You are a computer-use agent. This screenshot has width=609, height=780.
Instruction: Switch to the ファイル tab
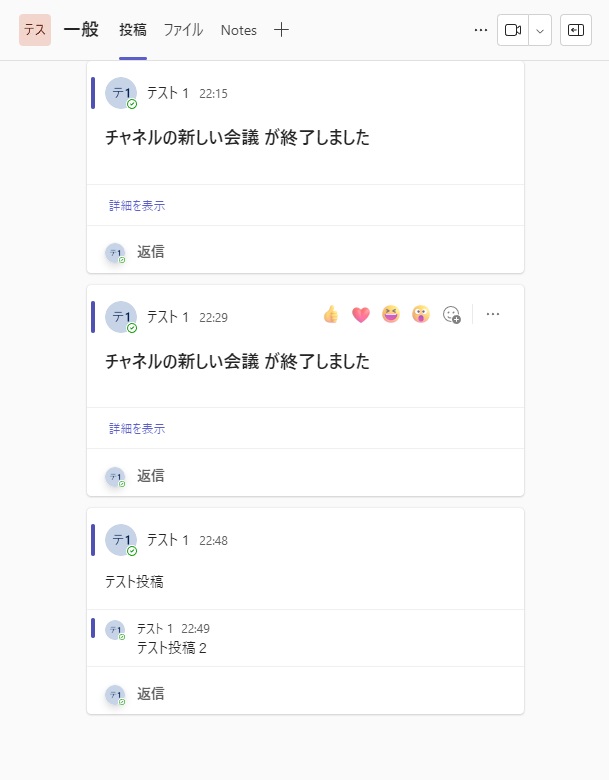coord(183,30)
